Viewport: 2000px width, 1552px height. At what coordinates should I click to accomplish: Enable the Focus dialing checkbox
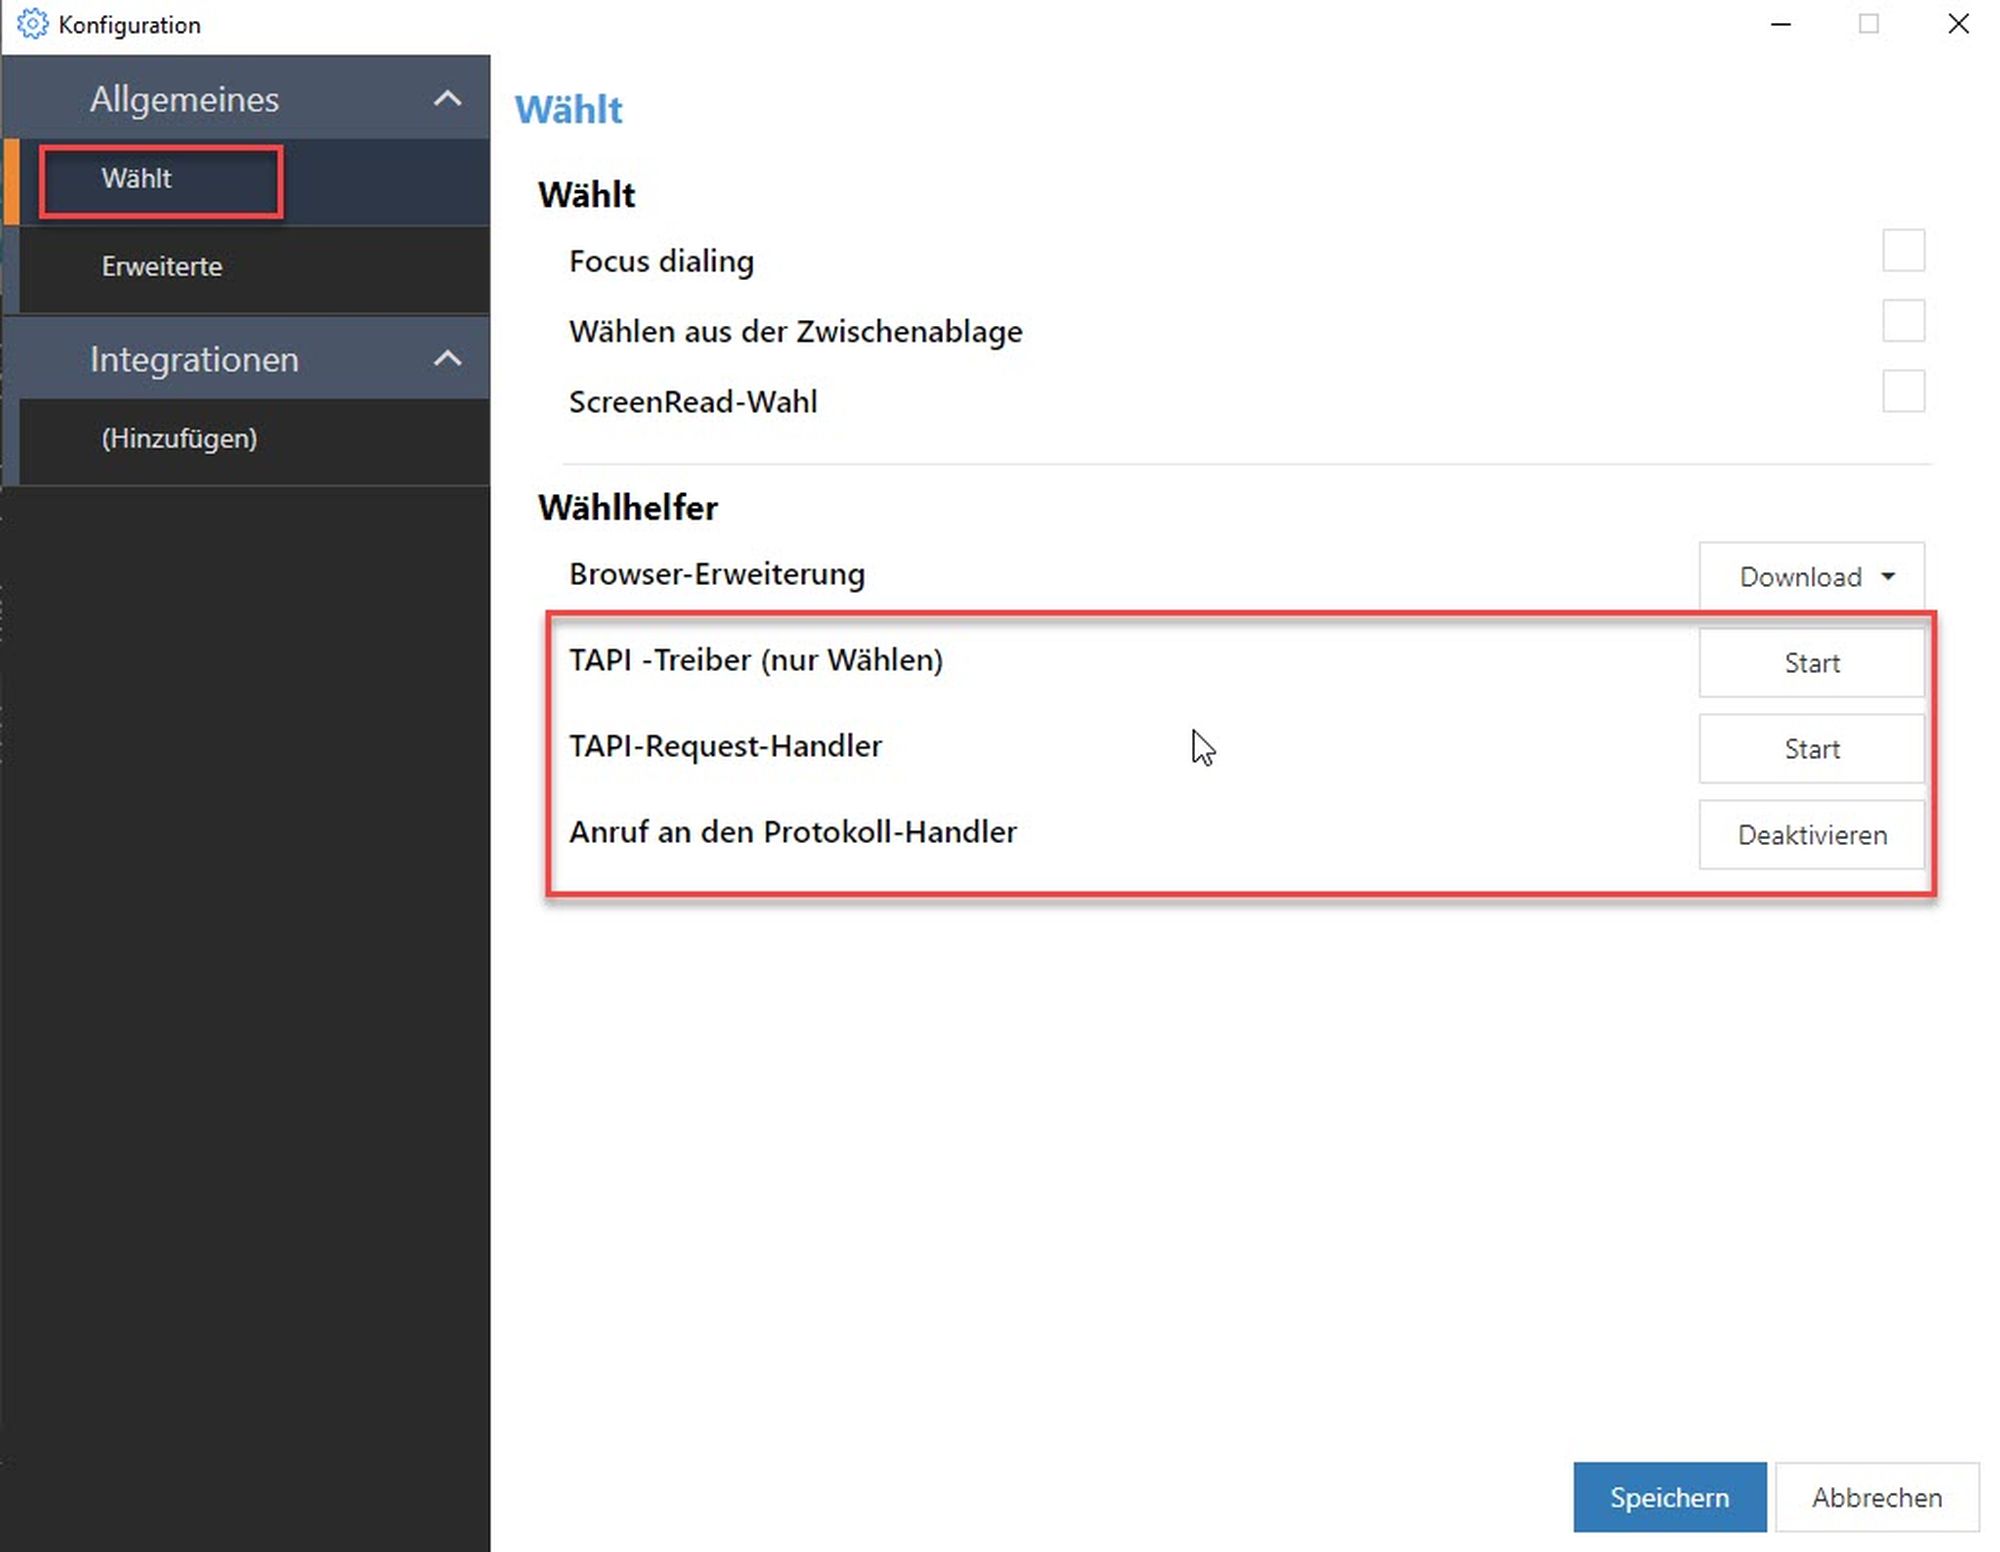click(1902, 250)
